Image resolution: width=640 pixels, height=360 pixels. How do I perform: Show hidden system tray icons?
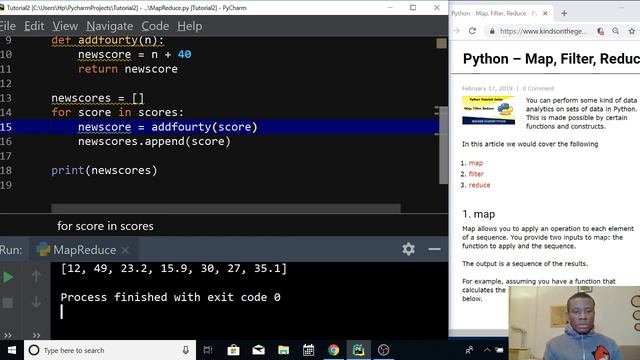click(487, 350)
